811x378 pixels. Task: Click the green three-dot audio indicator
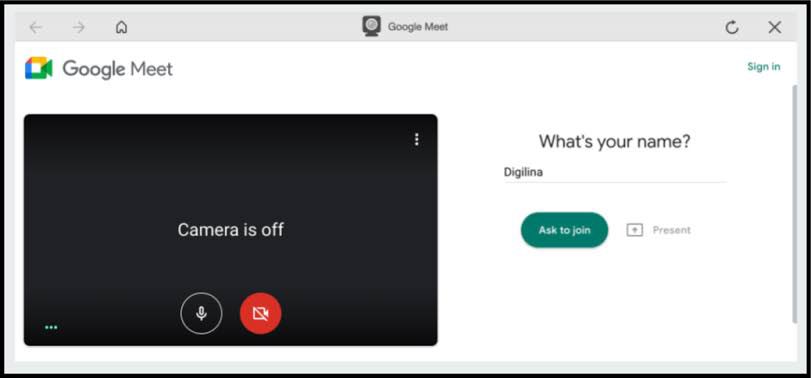coord(51,327)
